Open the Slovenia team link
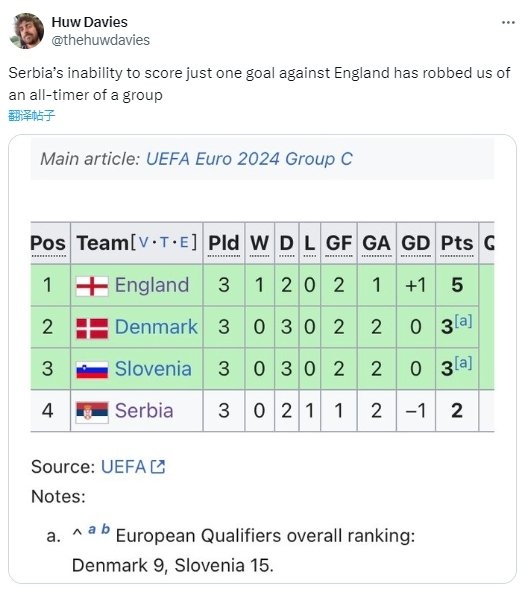The width and height of the screenshot is (532, 589). [153, 369]
